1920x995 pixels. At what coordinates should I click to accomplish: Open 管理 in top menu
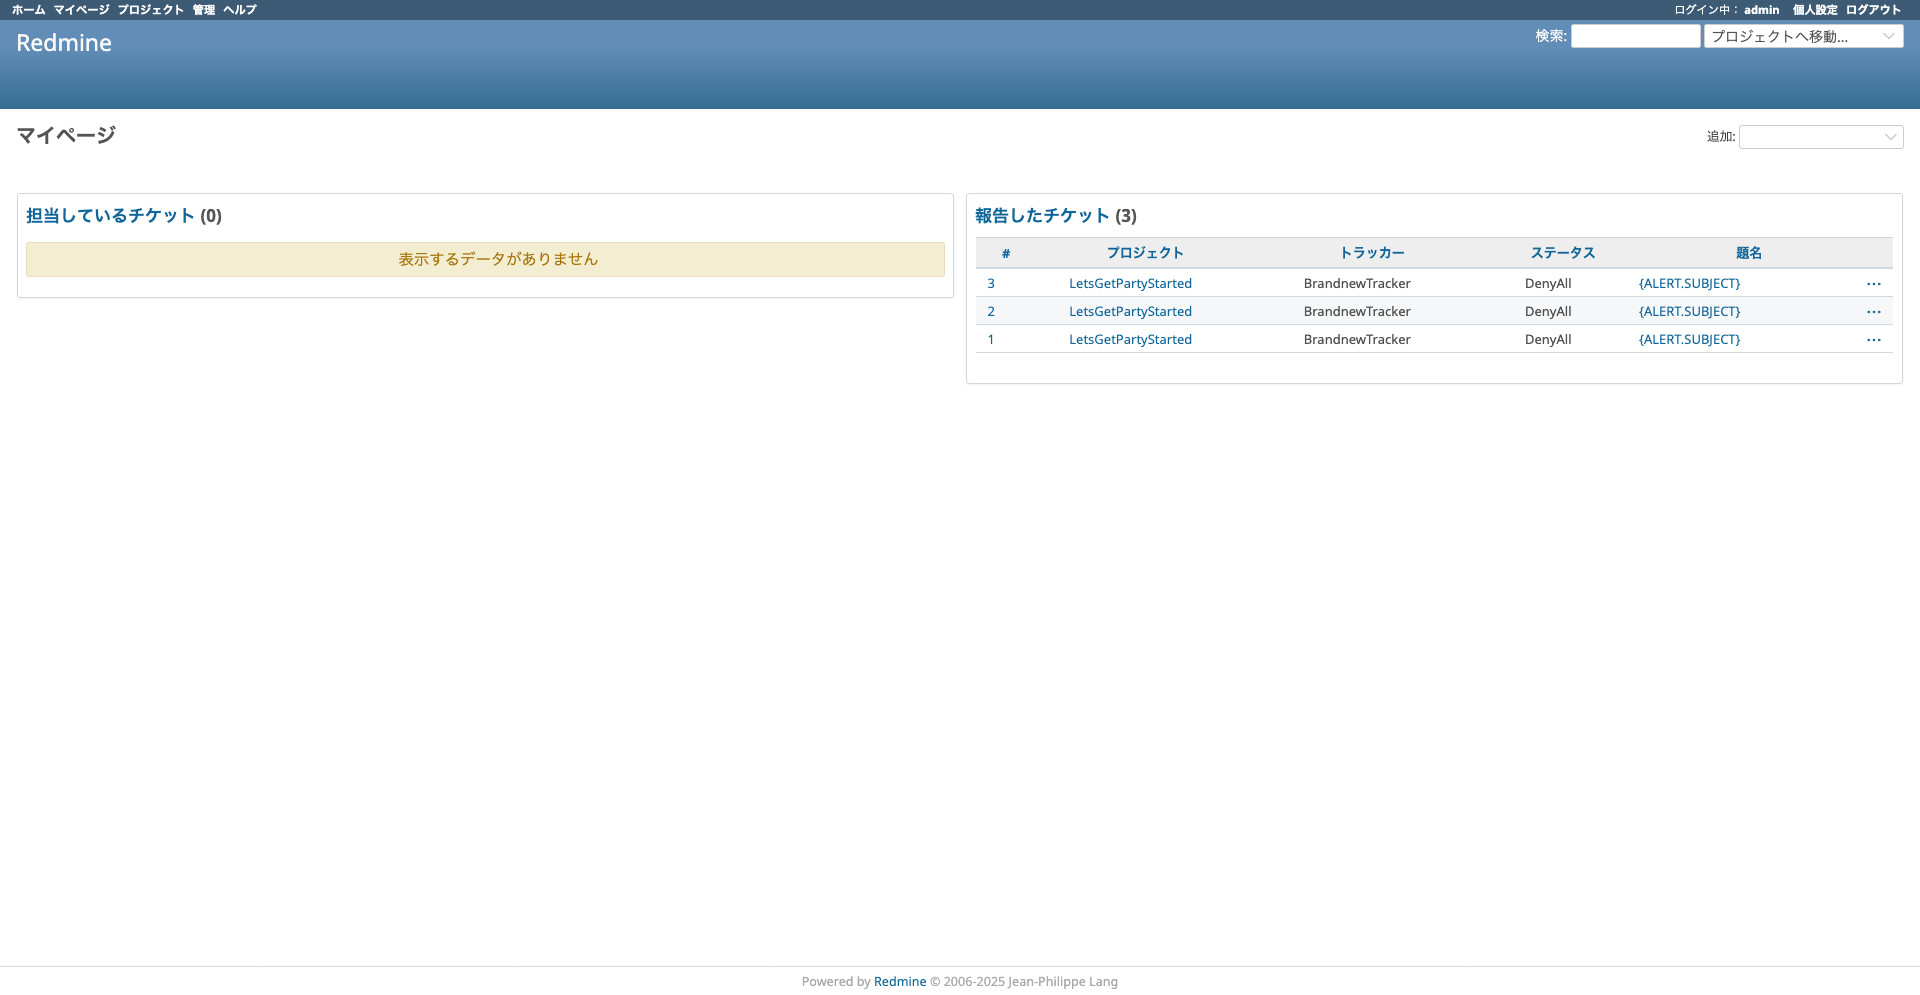tap(204, 10)
